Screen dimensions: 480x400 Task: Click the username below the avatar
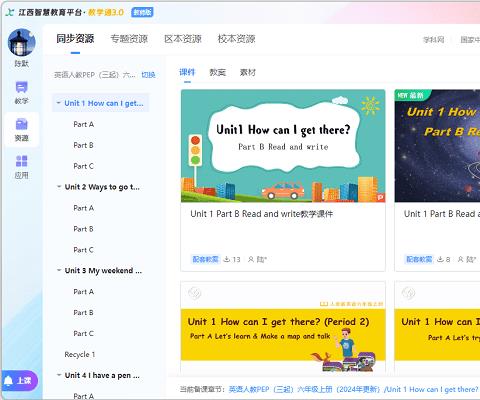(x=22, y=63)
